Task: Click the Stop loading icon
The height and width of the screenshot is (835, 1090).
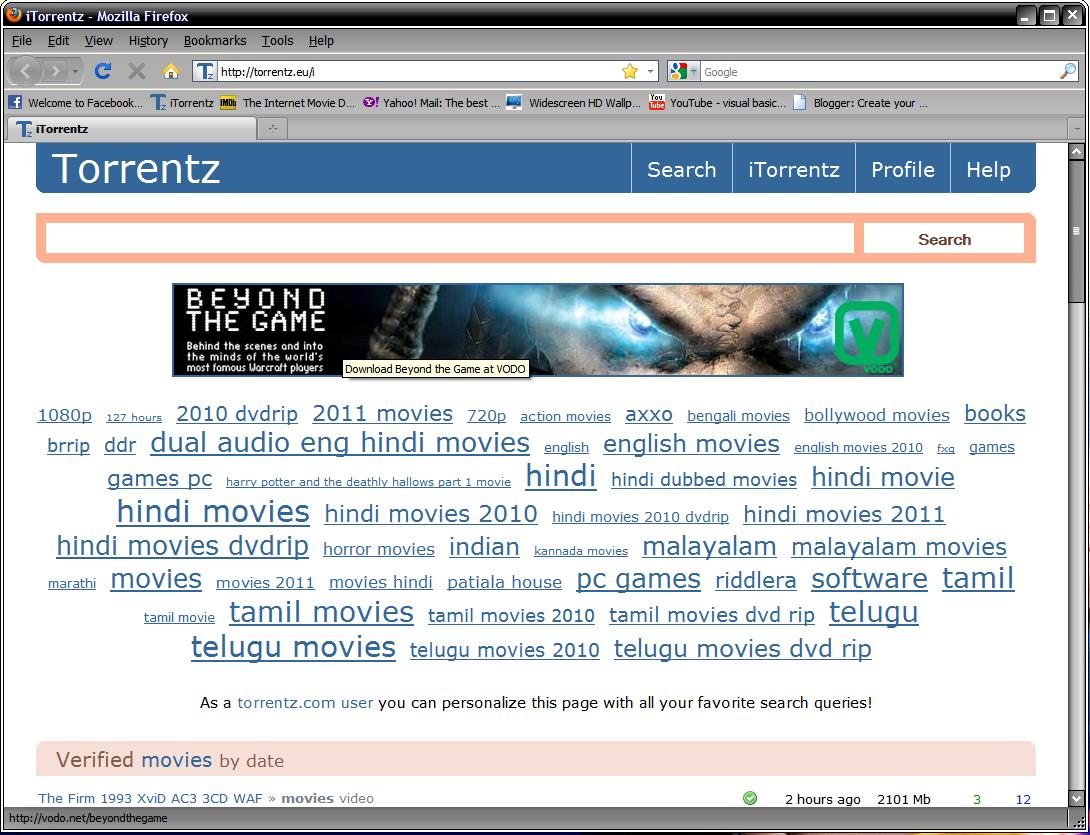Action: click(x=136, y=71)
